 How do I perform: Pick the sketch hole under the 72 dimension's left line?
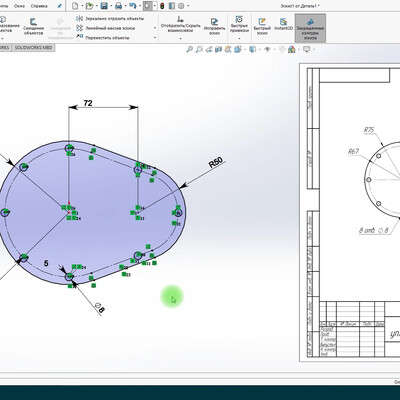tap(69, 148)
